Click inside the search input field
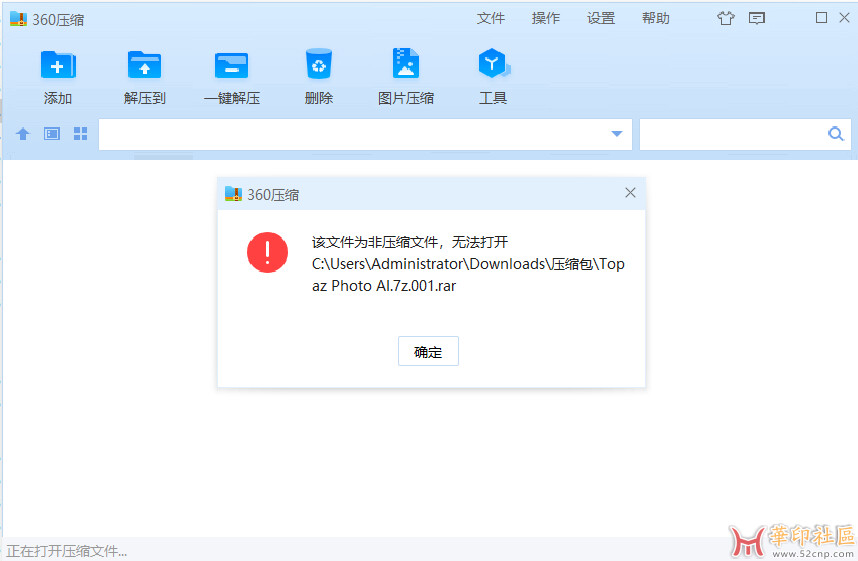The height and width of the screenshot is (561, 858). point(730,134)
